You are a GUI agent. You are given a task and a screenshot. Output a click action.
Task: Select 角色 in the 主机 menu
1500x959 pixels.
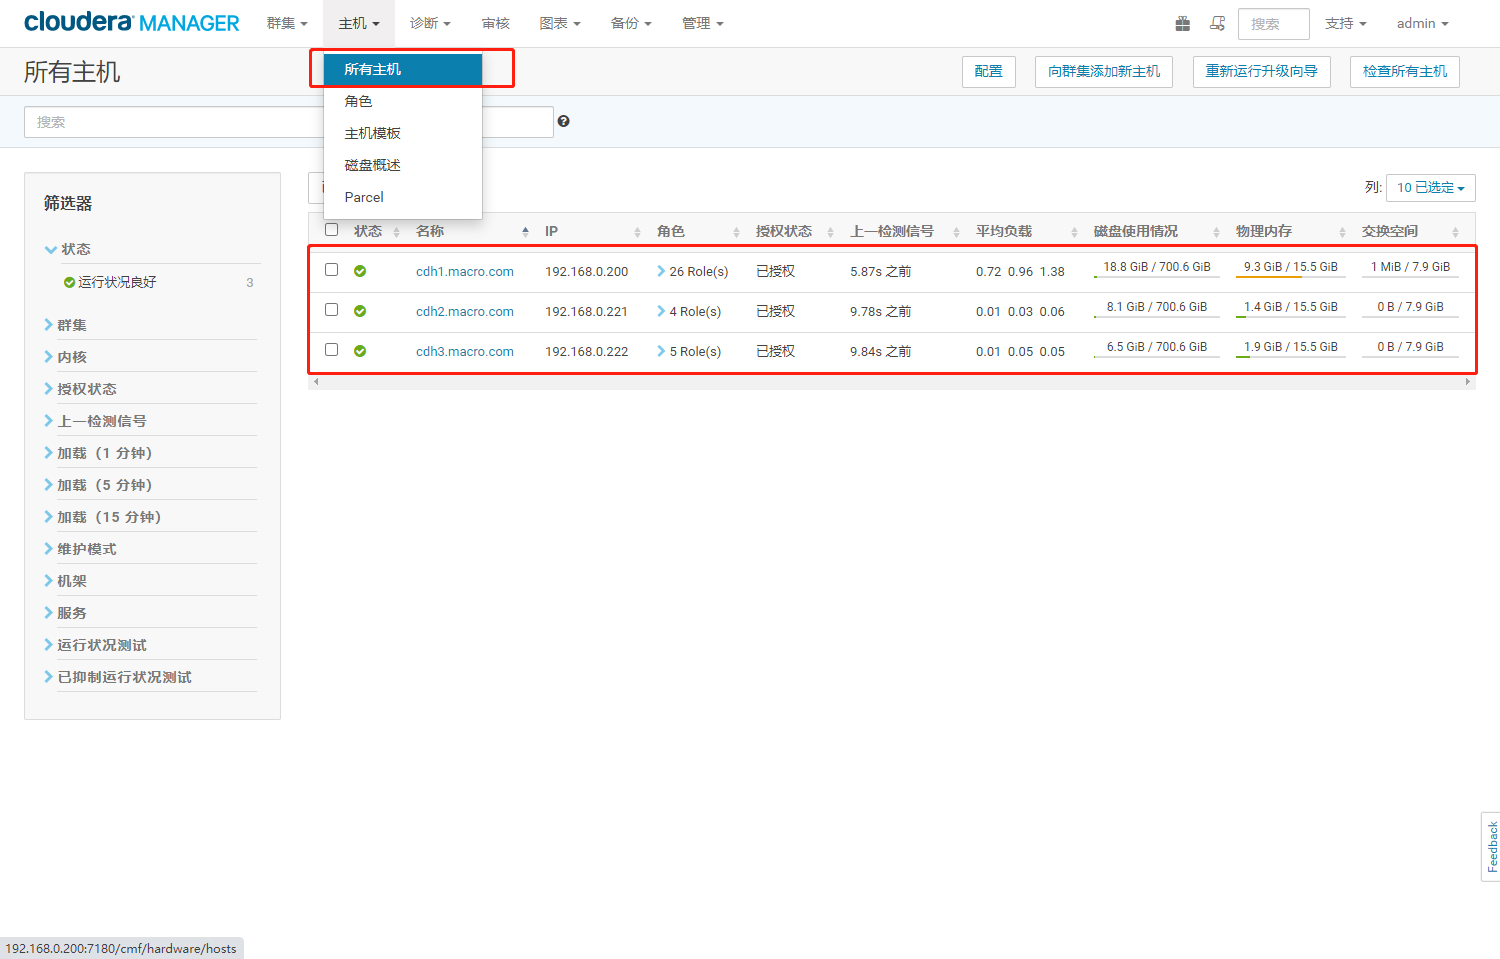tap(403, 101)
